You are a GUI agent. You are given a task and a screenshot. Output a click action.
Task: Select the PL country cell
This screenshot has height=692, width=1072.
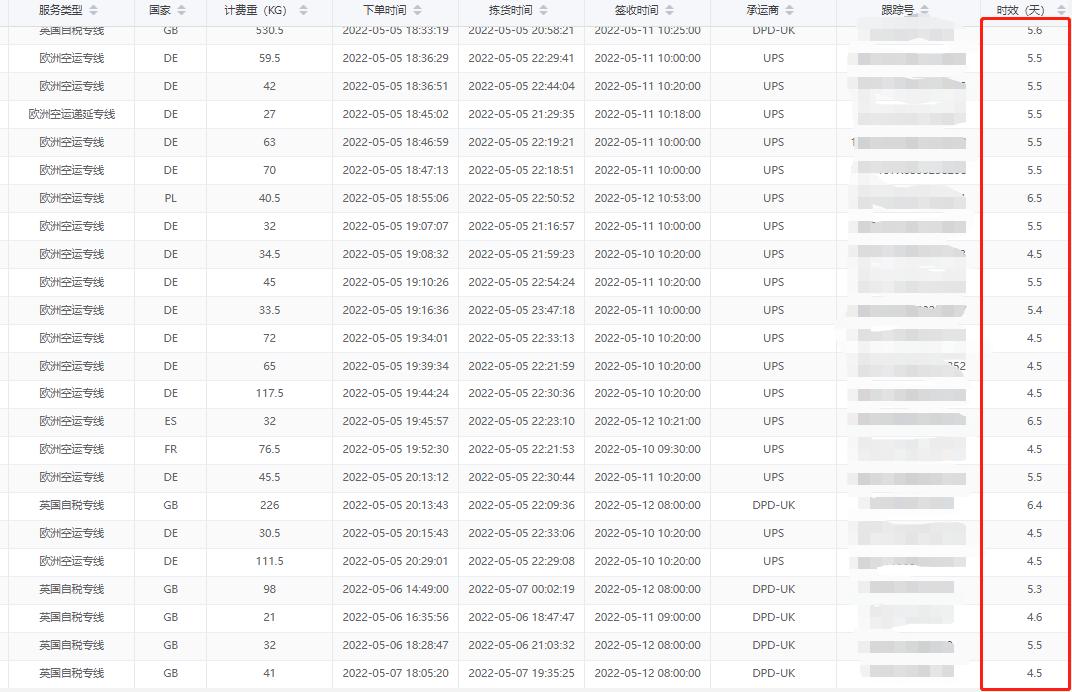point(168,198)
